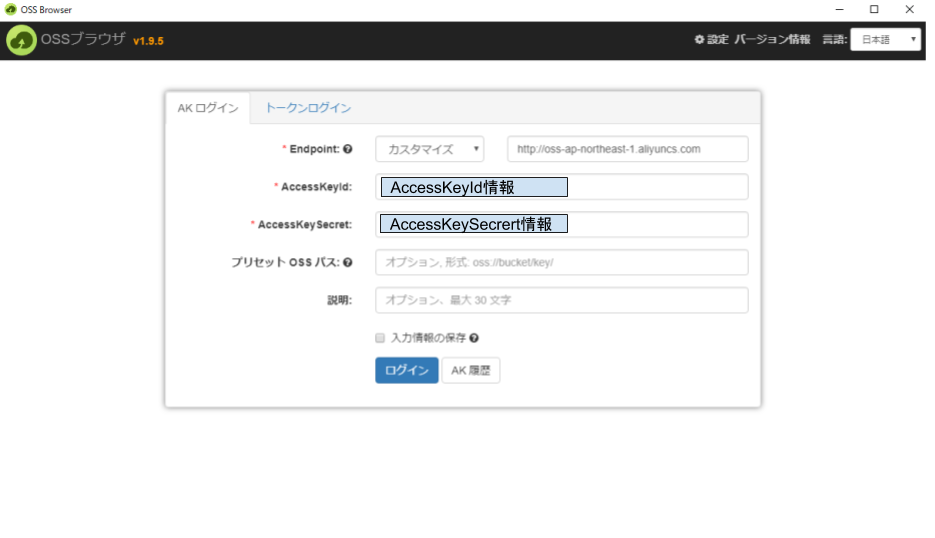Viewport: 935px width, 538px height.
Task: Show the 入力情報の保存 help icon
Action: click(x=474, y=338)
